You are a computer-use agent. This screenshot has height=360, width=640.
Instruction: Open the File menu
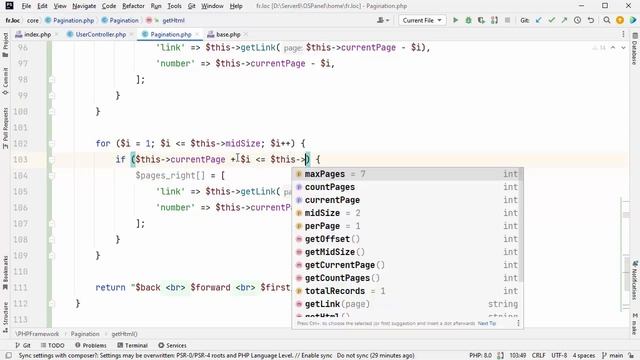[26, 6]
